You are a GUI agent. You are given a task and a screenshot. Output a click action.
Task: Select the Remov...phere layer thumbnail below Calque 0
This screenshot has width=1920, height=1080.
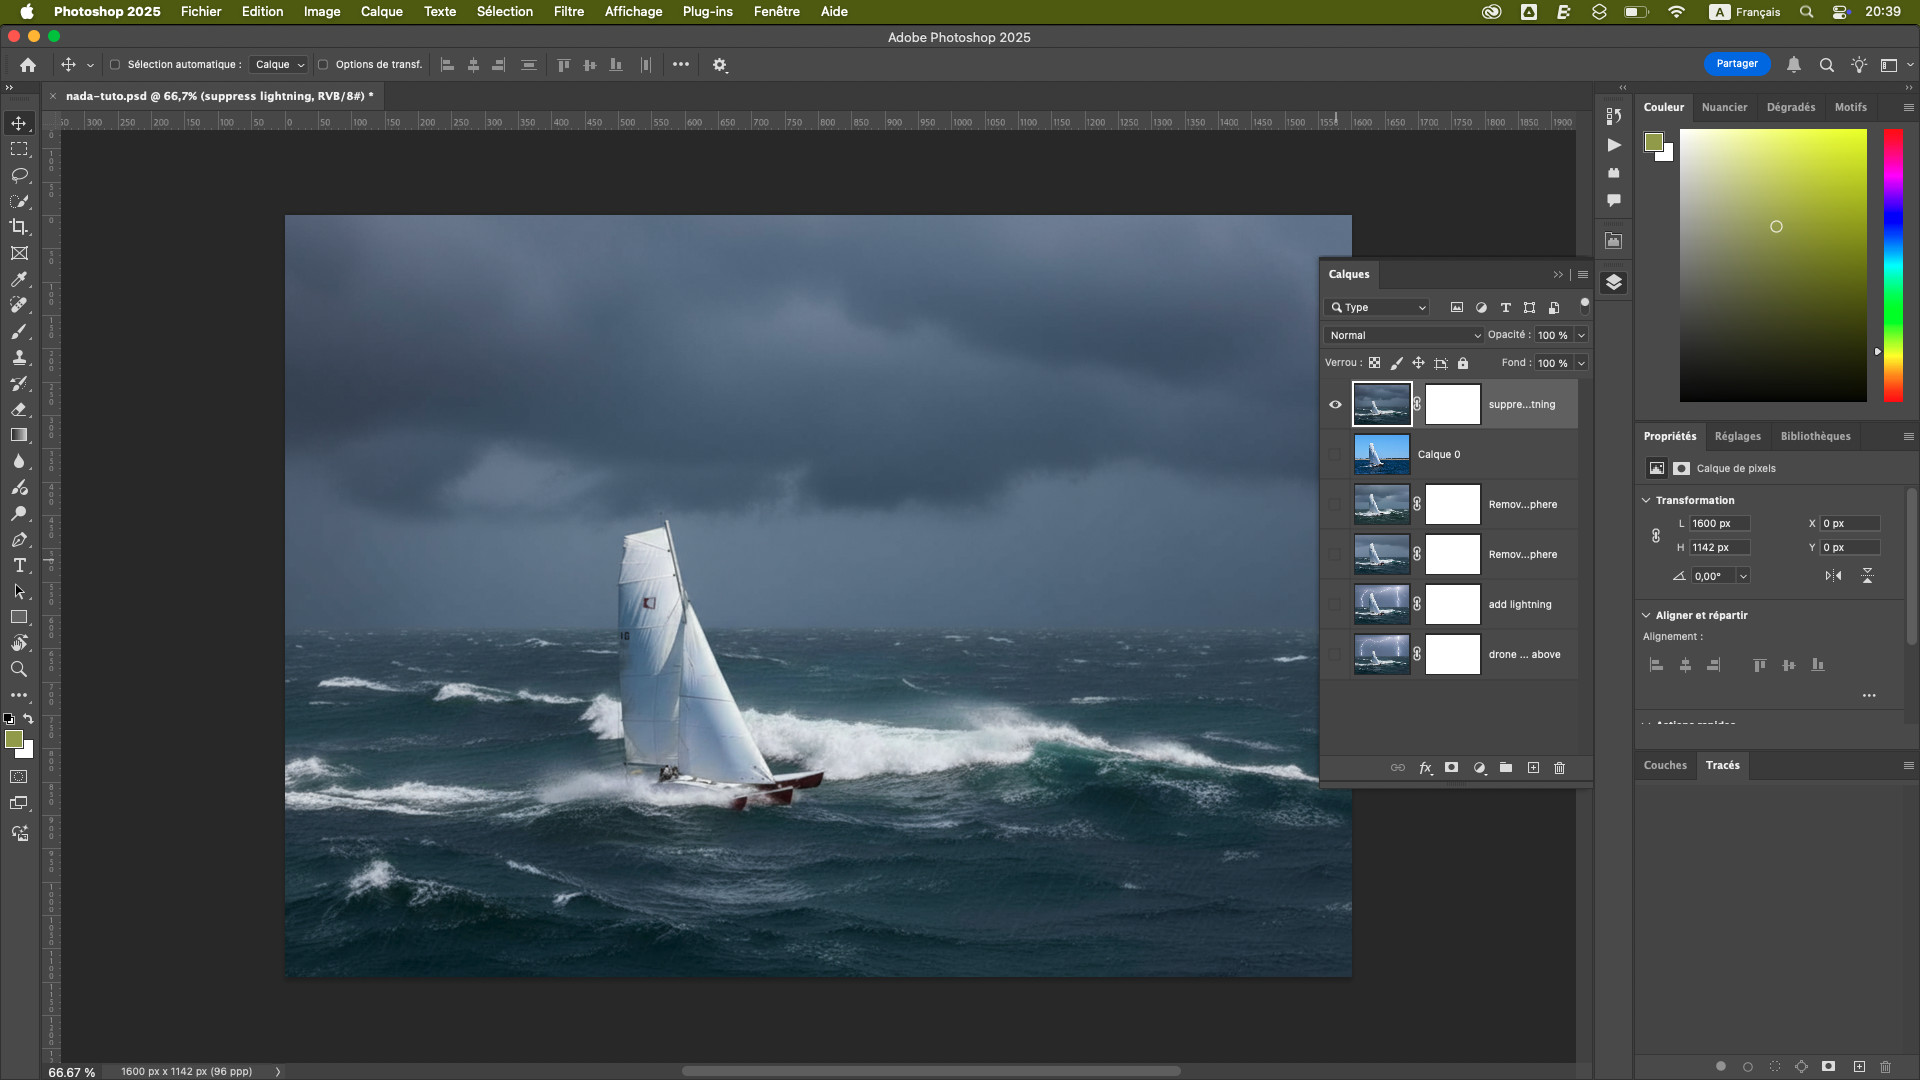(1382, 505)
